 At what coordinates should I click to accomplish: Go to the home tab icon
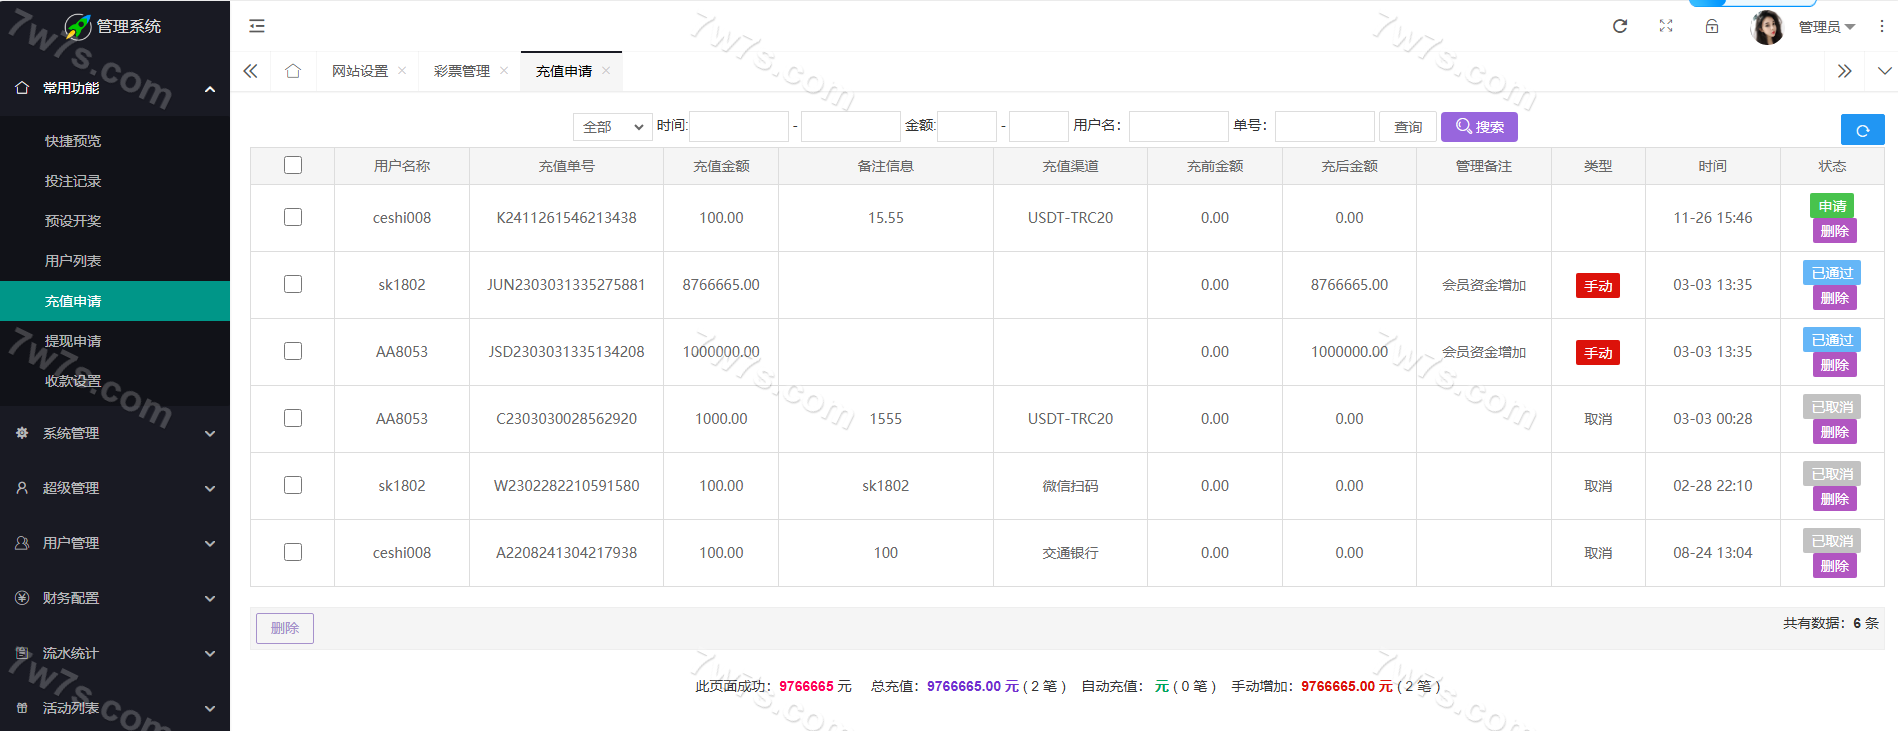pos(293,71)
